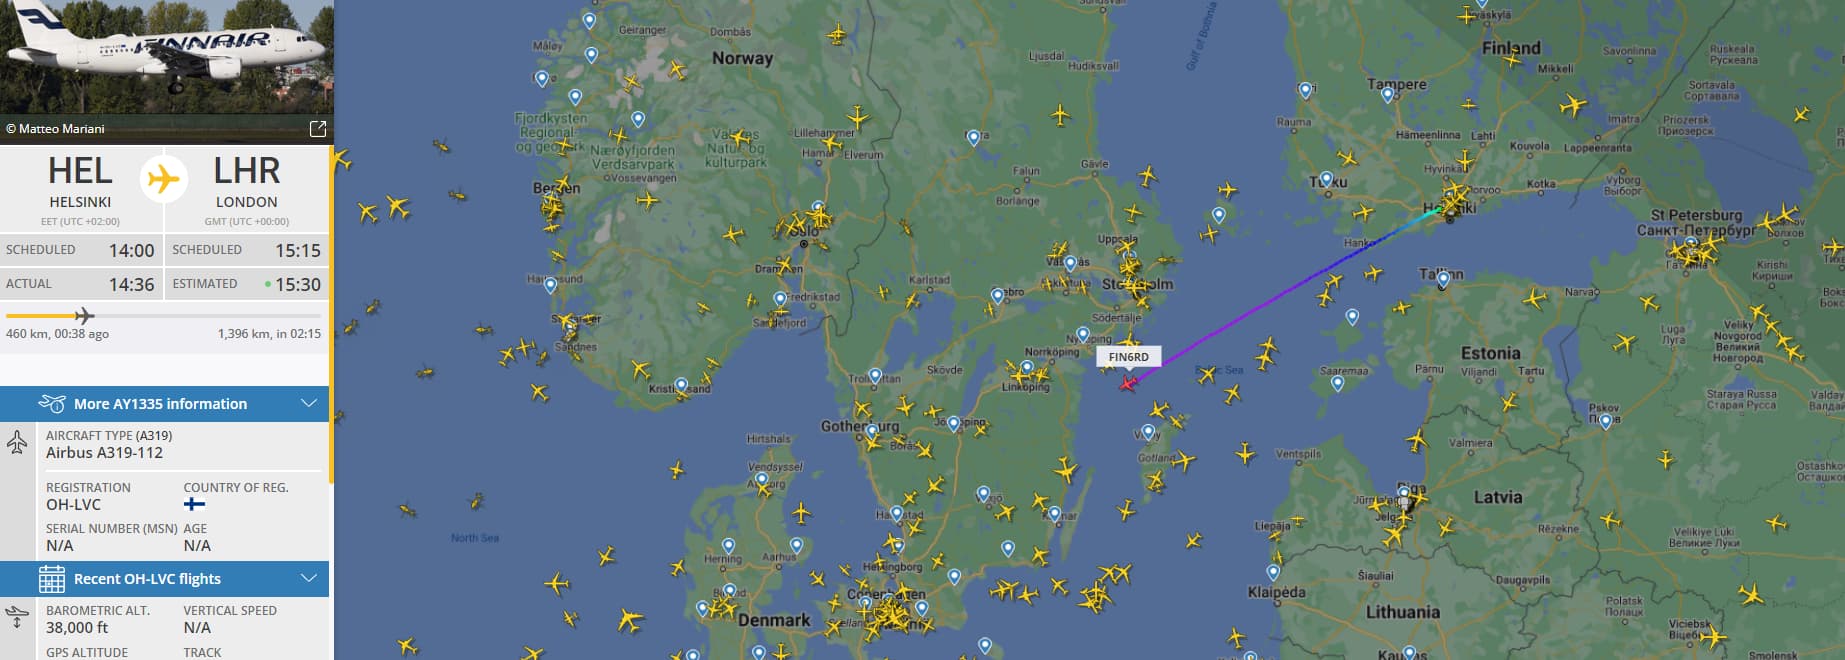Click the calendar icon for recent flights
This screenshot has height=660, width=1845.
click(51, 579)
